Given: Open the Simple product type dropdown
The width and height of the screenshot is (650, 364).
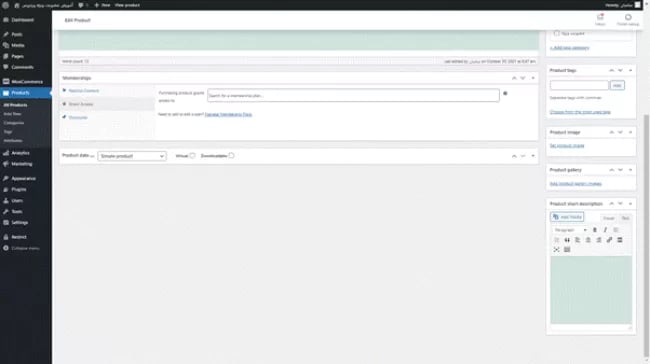Looking at the screenshot, I should pyautogui.click(x=132, y=156).
